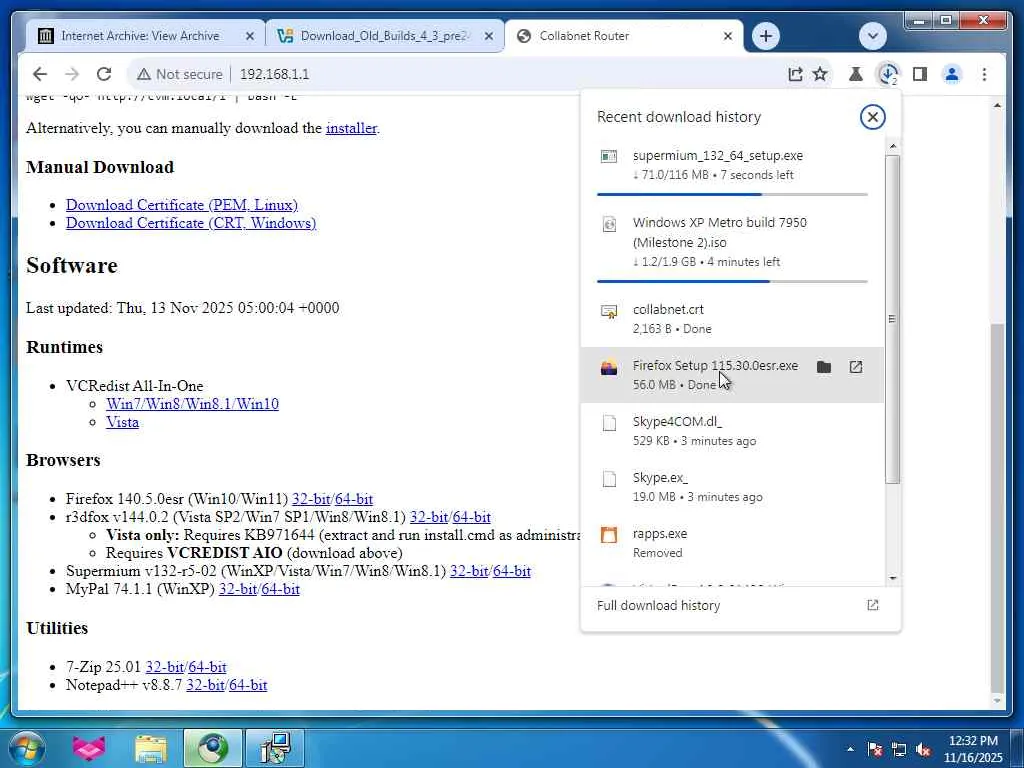Click collabnet.crt certificate icon

[609, 312]
